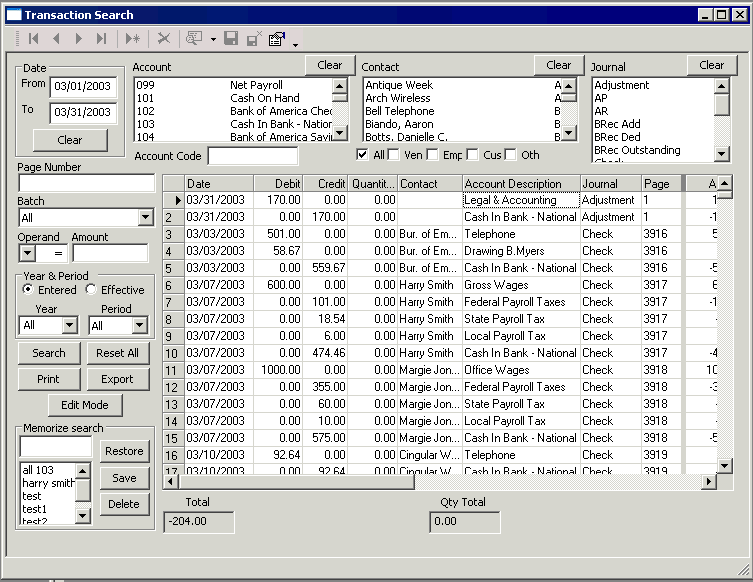Check the All contacts checkbox

point(362,155)
